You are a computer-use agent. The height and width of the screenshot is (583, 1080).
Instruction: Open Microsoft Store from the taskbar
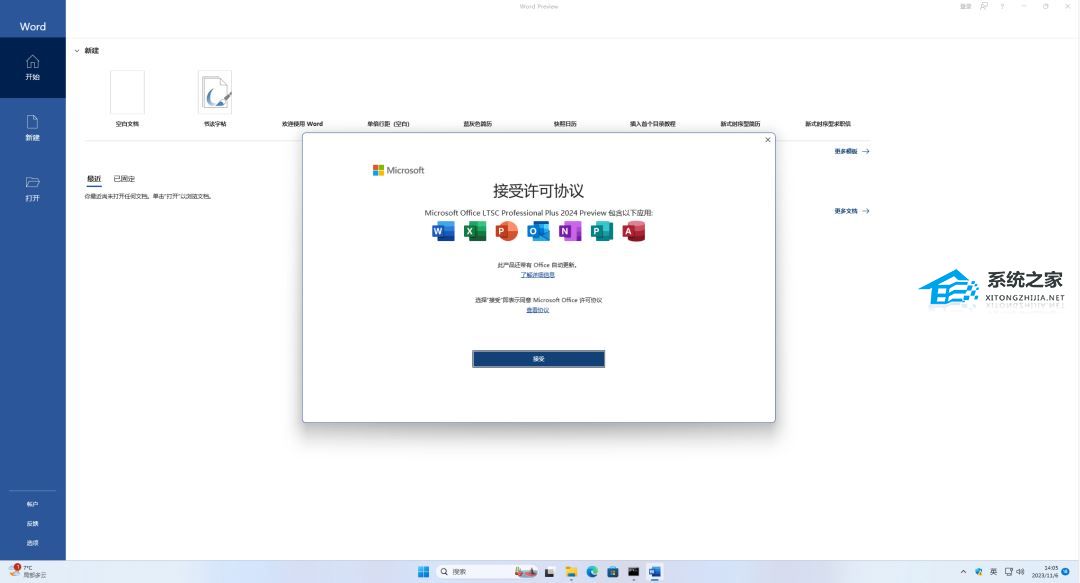pyautogui.click(x=612, y=572)
